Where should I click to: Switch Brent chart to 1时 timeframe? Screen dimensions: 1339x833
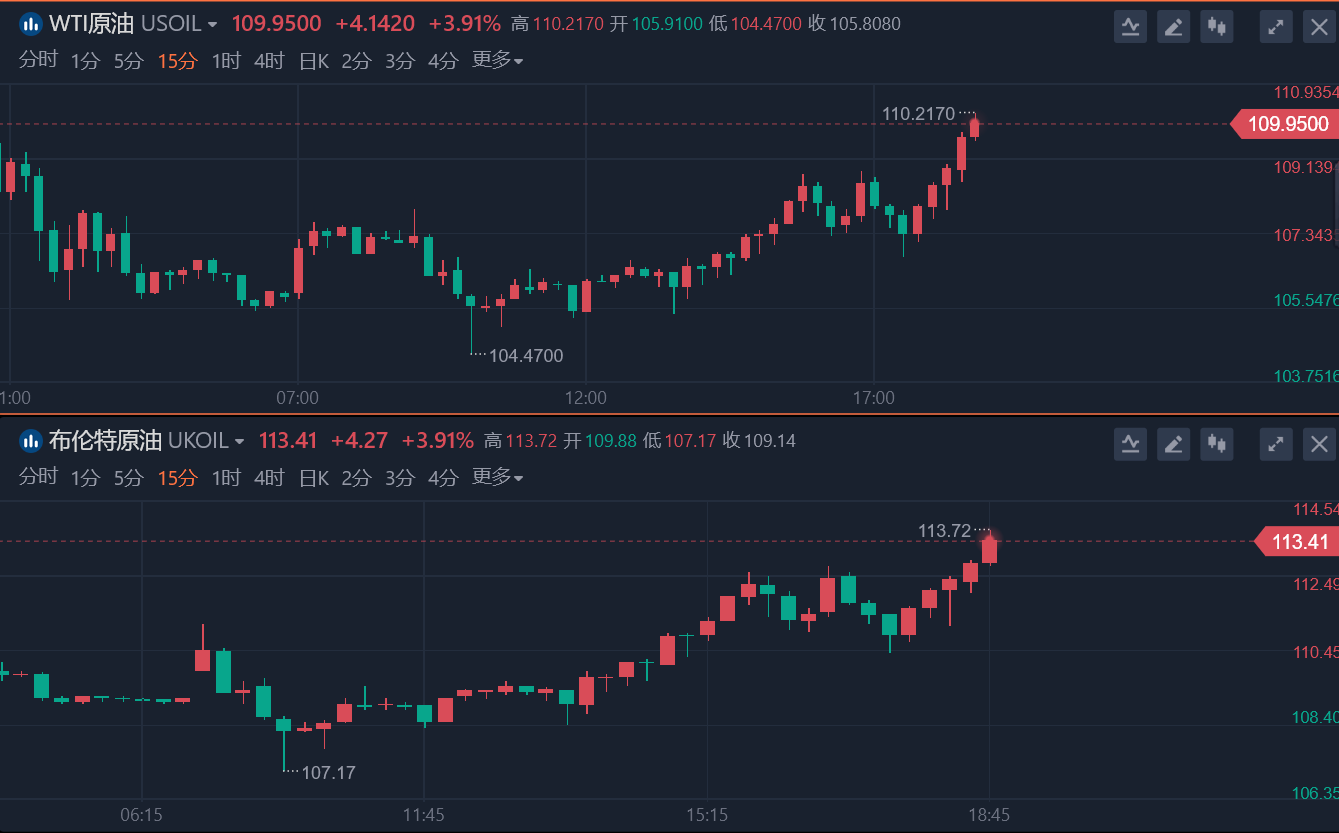pyautogui.click(x=226, y=478)
